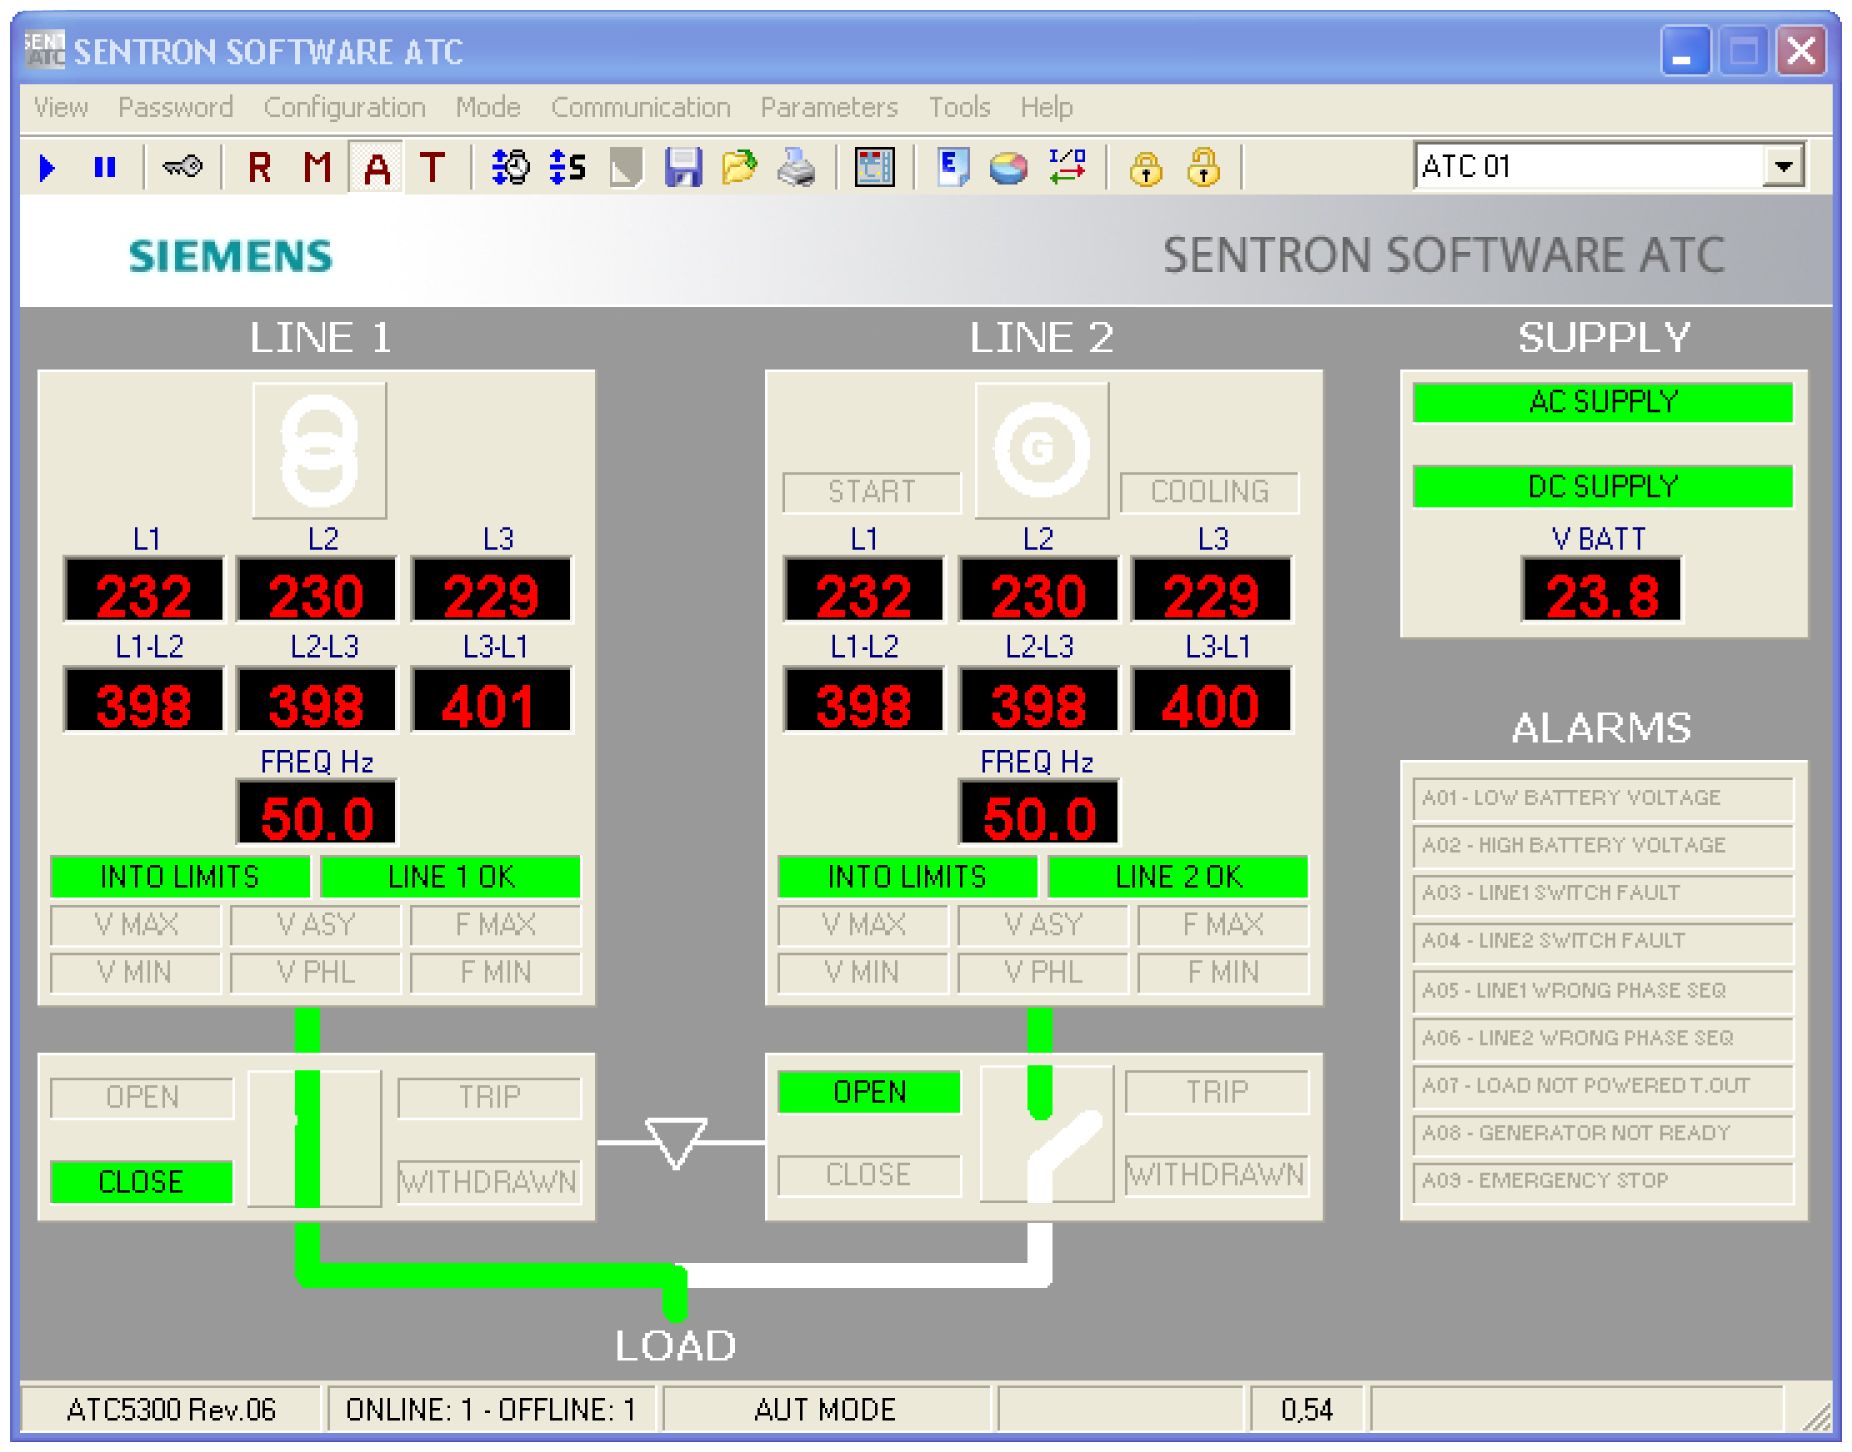Expand the ATC 01 device dropdown
The height and width of the screenshot is (1452, 1852).
tap(1783, 166)
